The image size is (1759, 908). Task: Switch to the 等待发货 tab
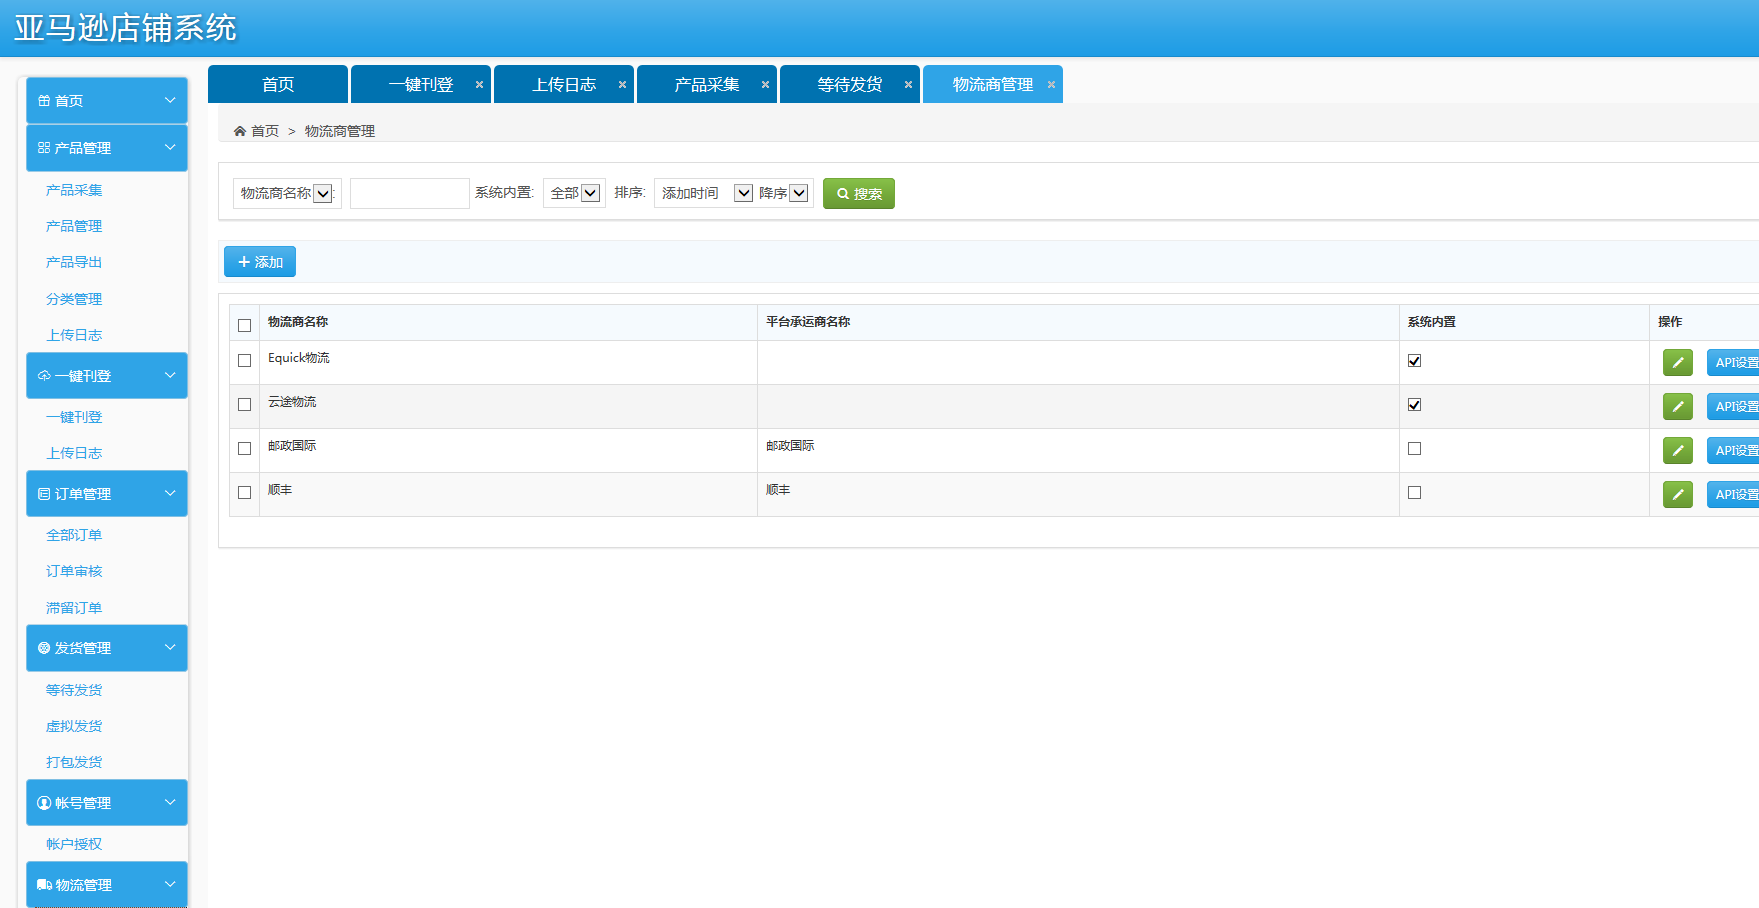(x=849, y=85)
